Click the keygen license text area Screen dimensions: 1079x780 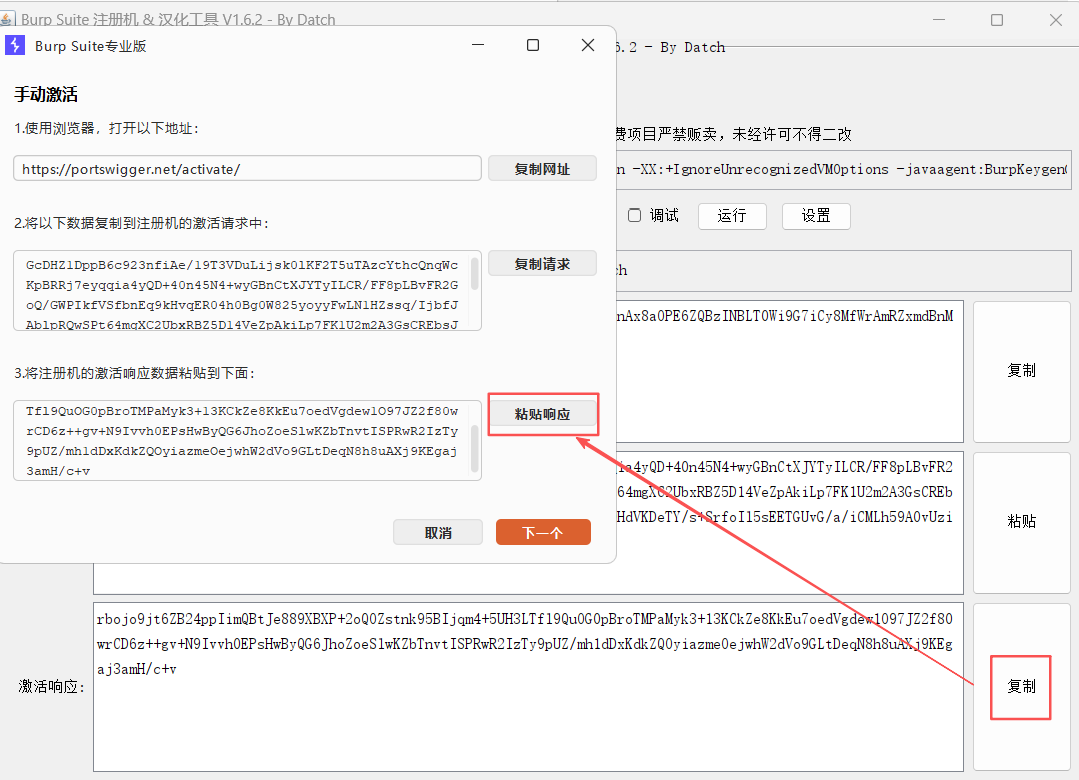(x=789, y=372)
